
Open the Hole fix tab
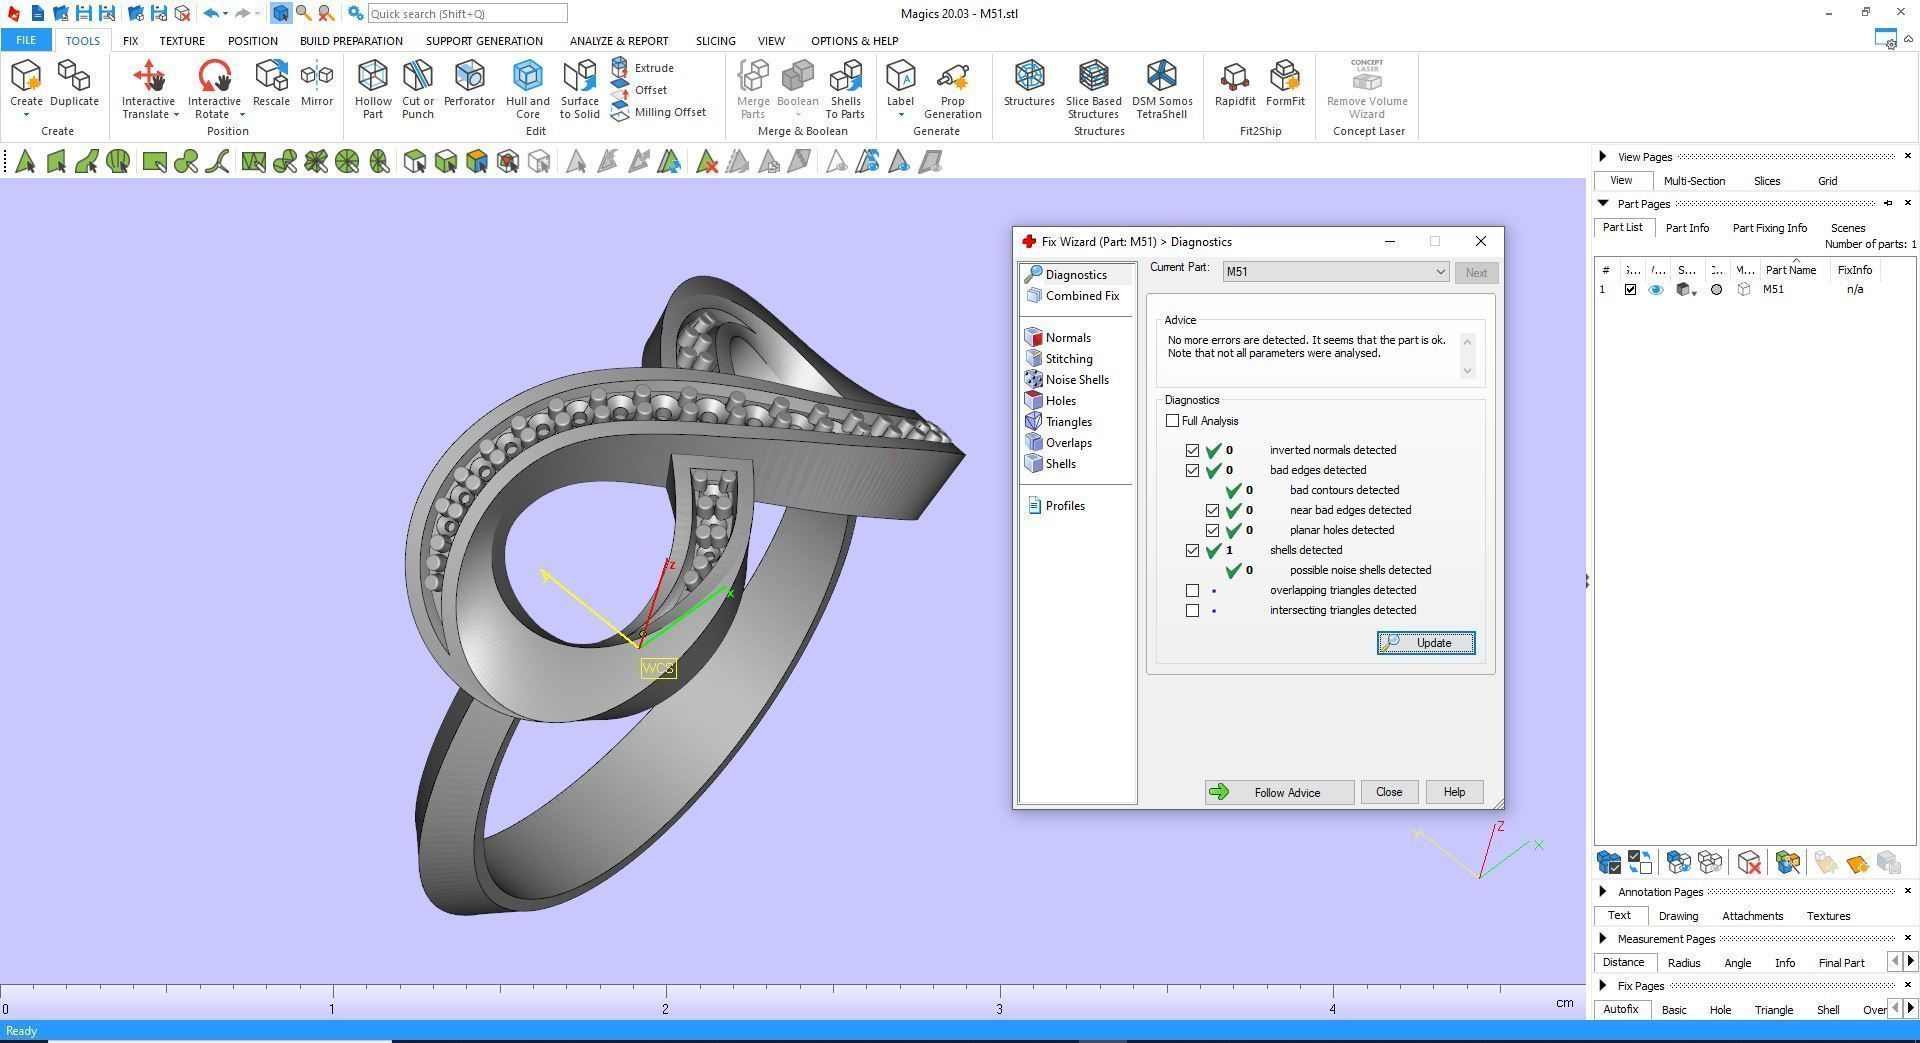1719,1010
